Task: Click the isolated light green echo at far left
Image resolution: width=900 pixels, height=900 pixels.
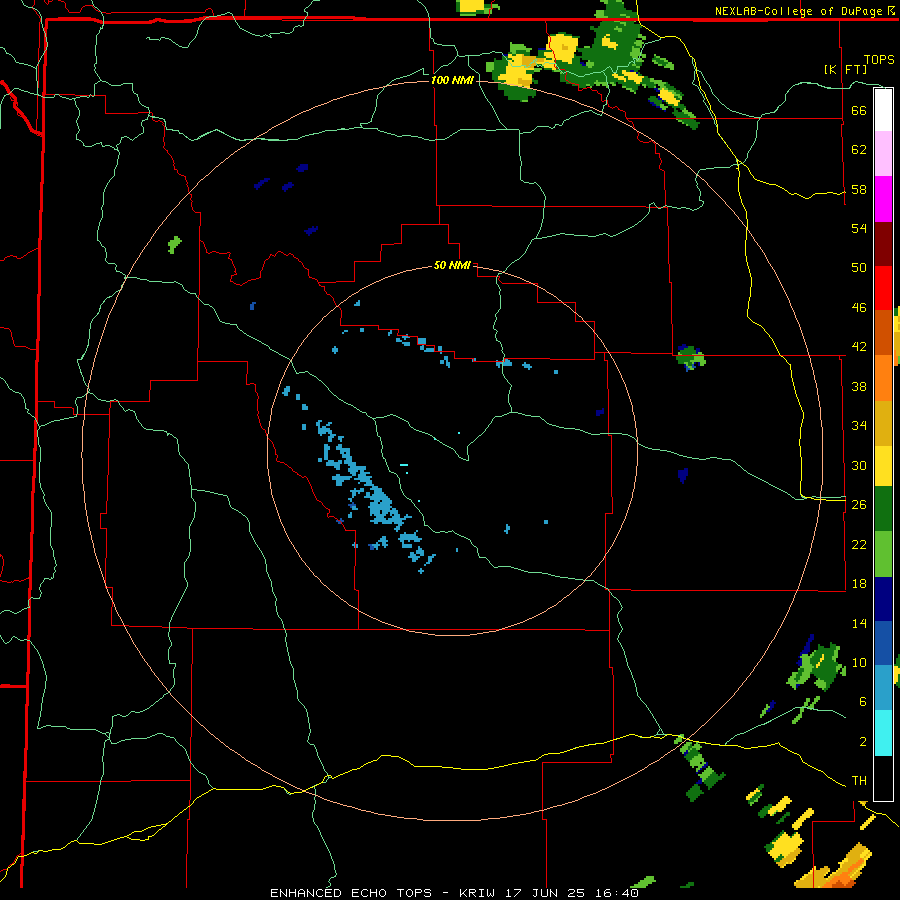Action: 174,245
